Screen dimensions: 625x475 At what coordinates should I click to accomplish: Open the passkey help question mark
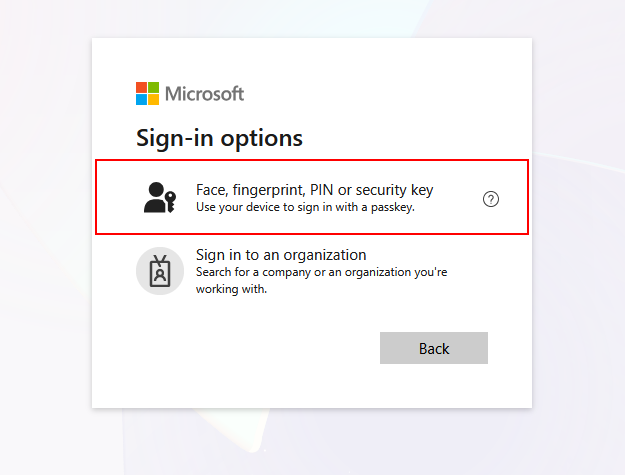pos(490,199)
